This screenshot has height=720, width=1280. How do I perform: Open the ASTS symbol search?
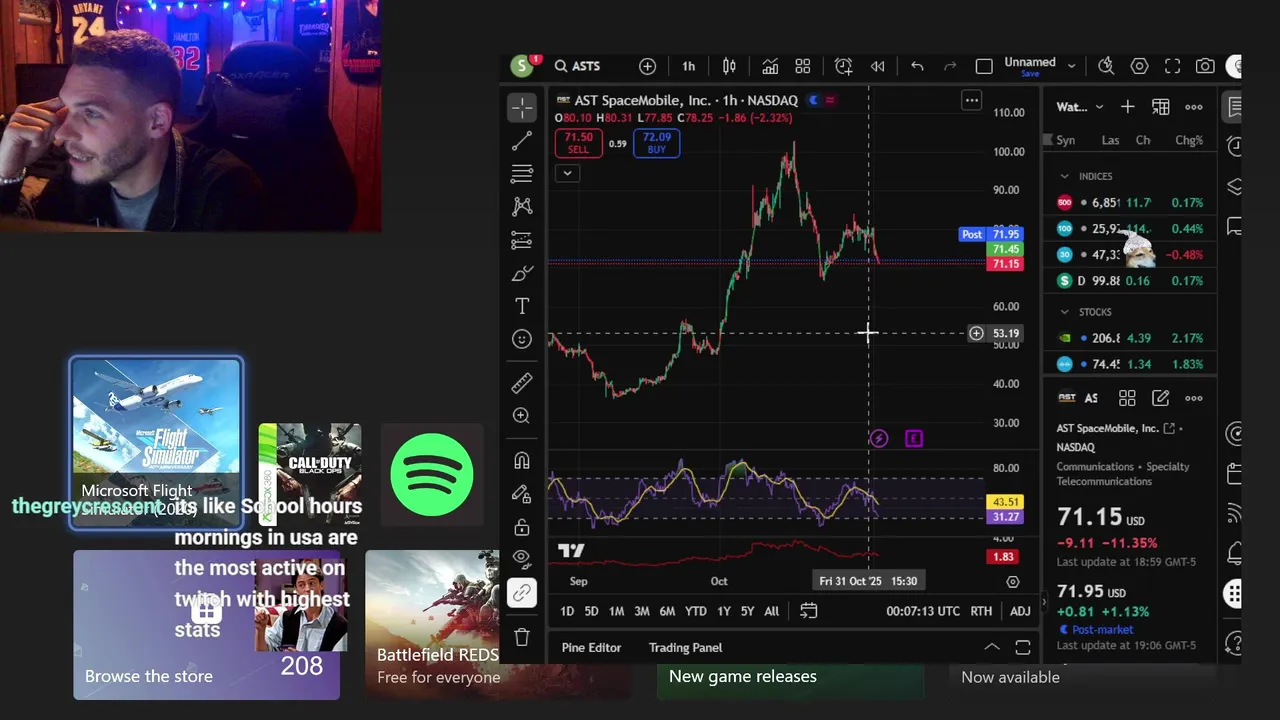coord(578,66)
